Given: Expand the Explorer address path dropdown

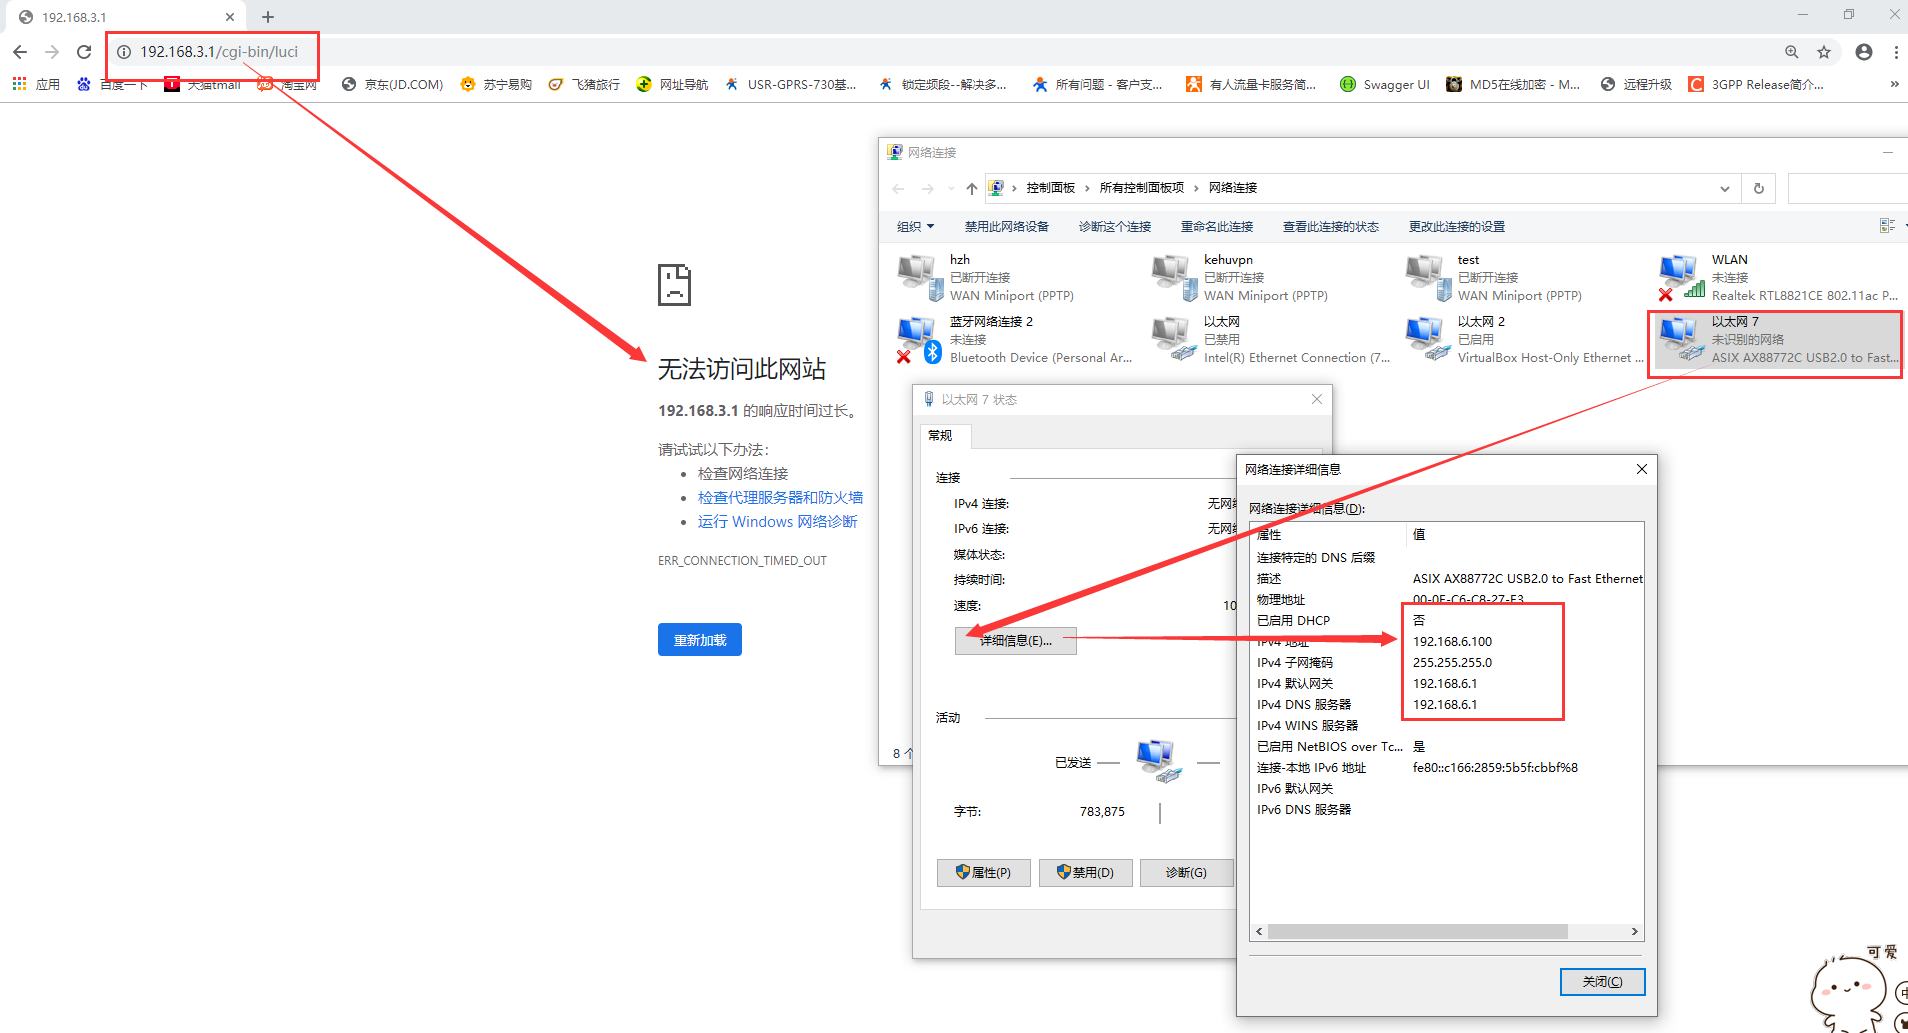Looking at the screenshot, I should pyautogui.click(x=1725, y=188).
